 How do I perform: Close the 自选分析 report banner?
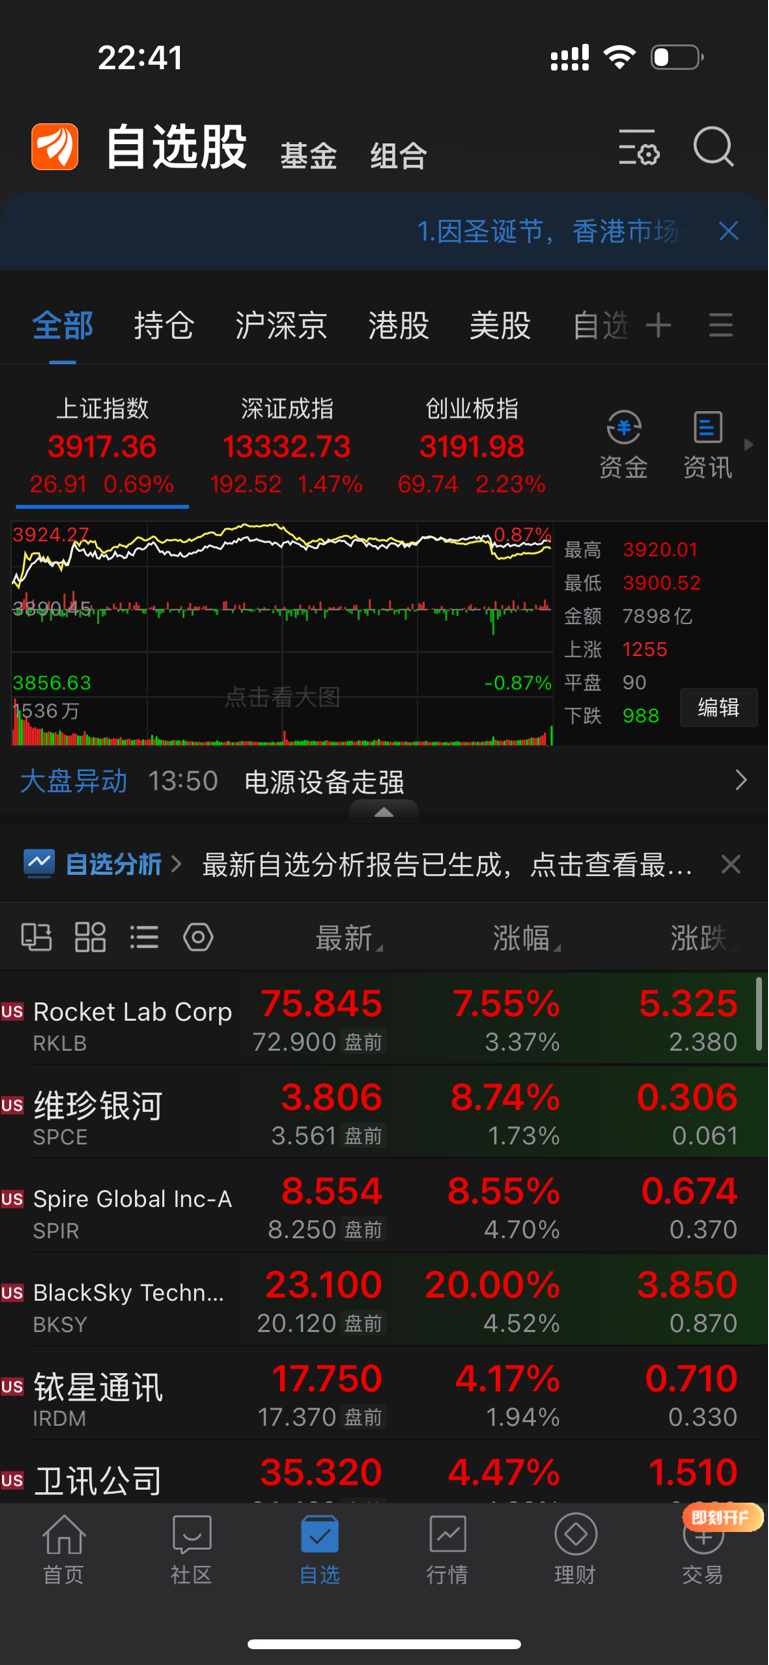point(731,864)
